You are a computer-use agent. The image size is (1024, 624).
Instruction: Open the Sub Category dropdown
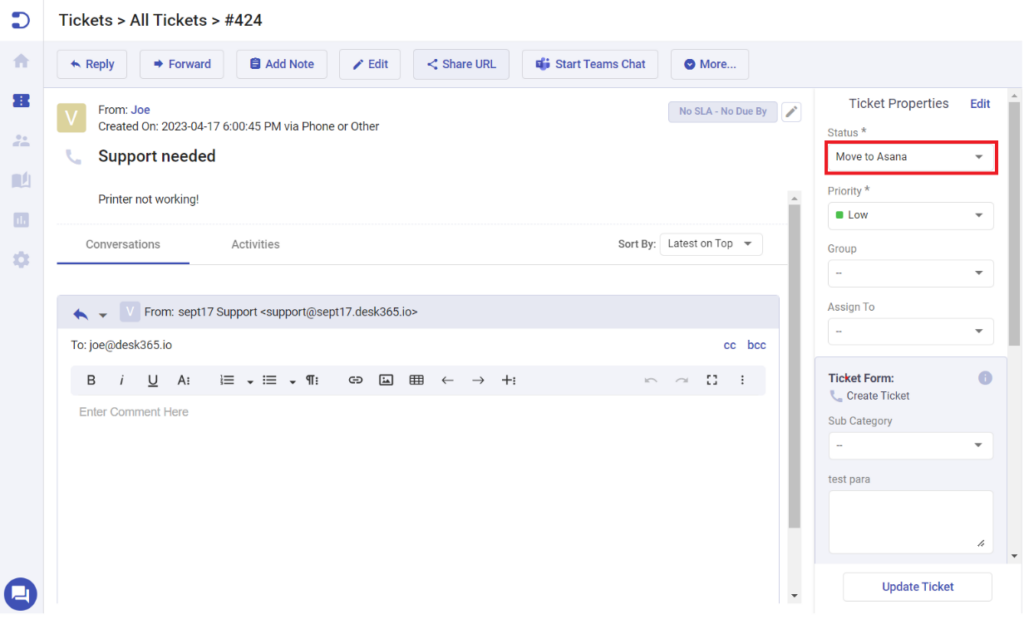tap(910, 445)
